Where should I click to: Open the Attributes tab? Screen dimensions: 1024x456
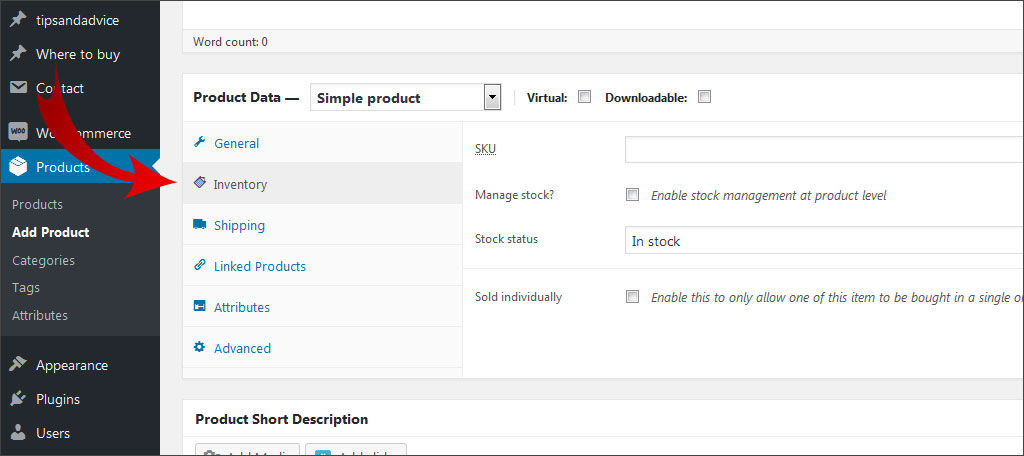click(x=241, y=307)
